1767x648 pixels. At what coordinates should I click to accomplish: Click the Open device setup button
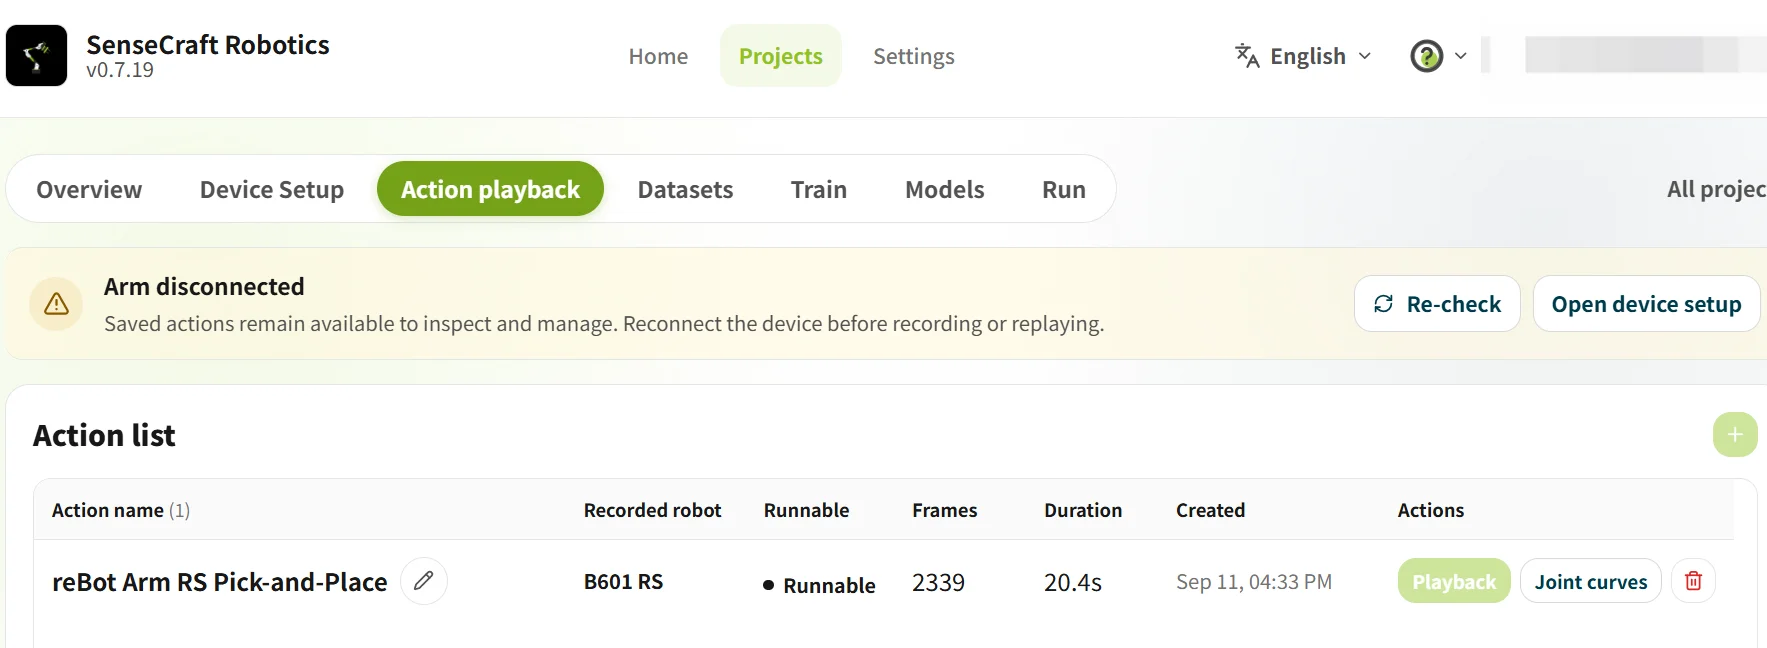(x=1646, y=304)
